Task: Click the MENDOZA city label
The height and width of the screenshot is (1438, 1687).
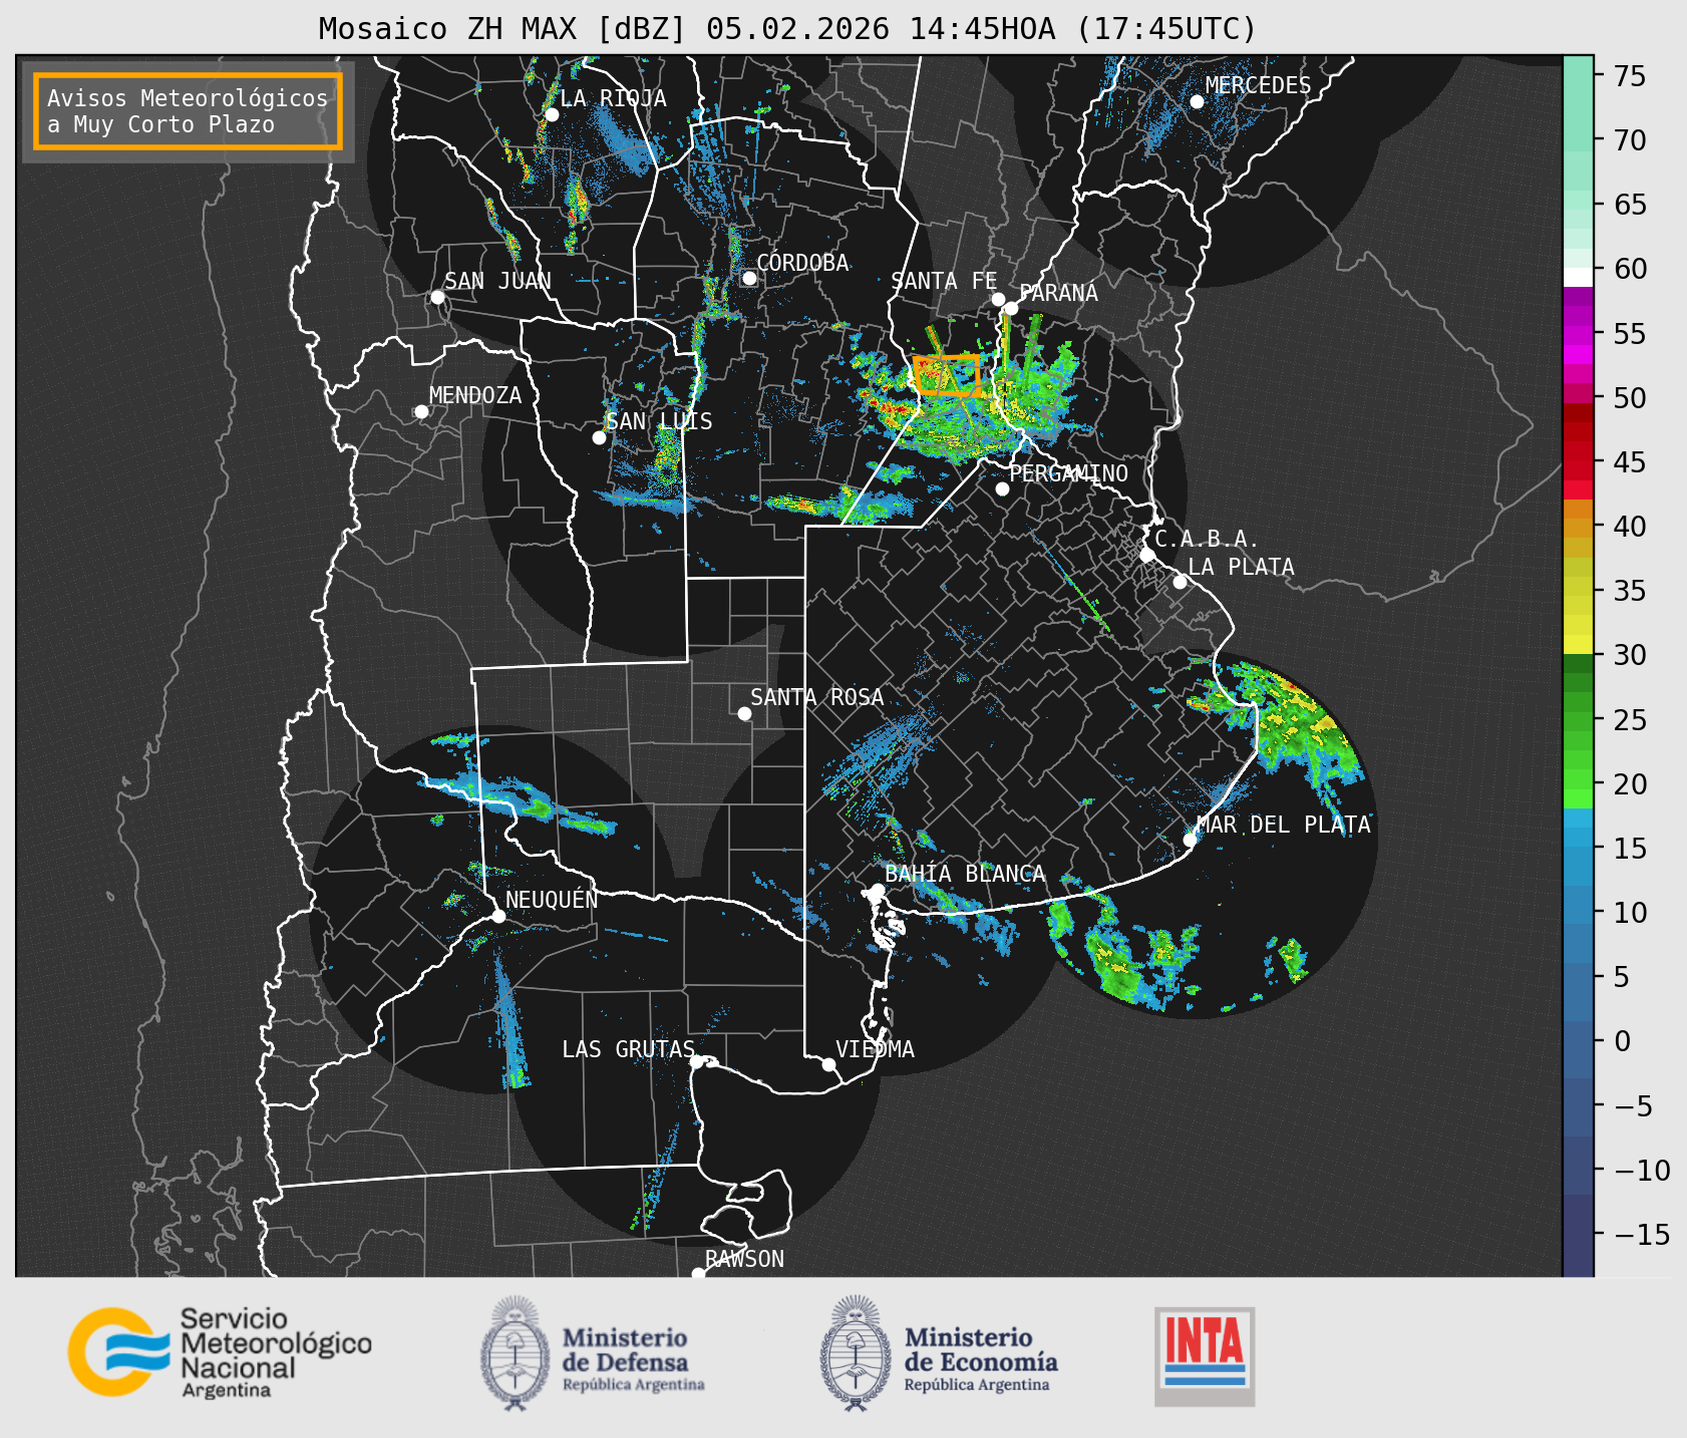Action: click(475, 395)
